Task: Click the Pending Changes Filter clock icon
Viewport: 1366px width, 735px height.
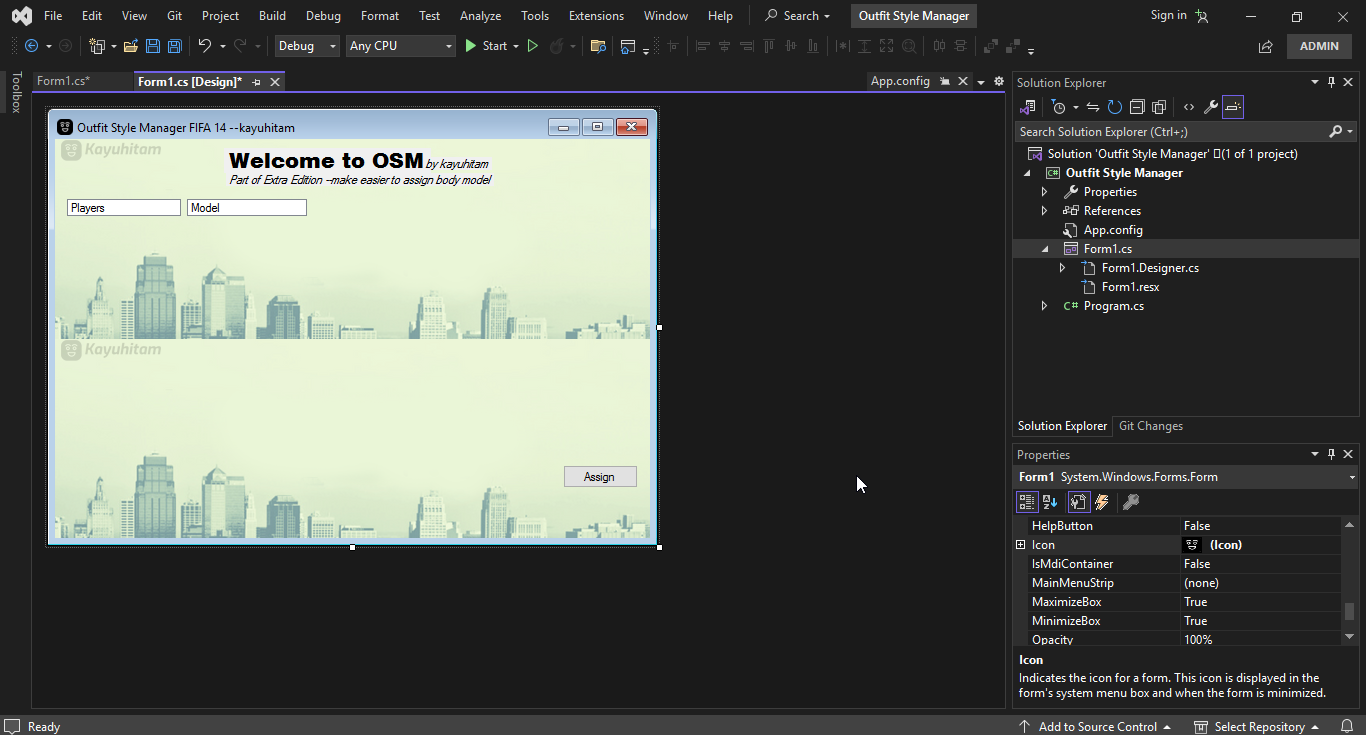Action: click(1059, 107)
